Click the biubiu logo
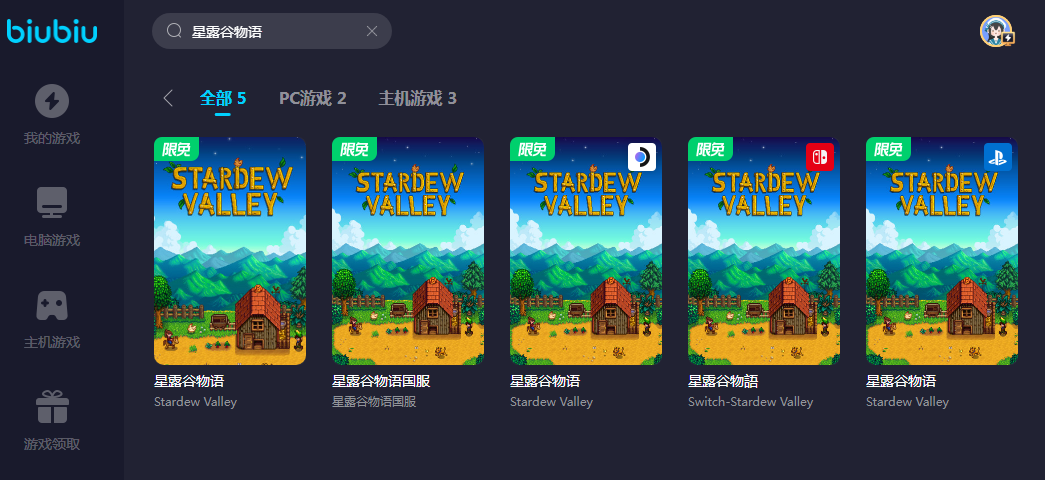 coord(52,31)
